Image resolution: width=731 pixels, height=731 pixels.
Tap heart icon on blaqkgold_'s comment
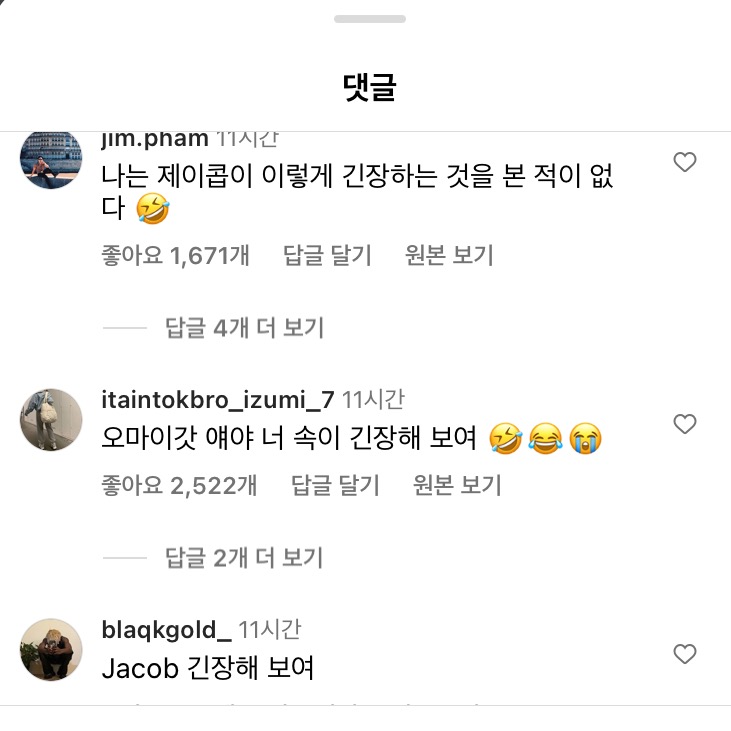684,655
